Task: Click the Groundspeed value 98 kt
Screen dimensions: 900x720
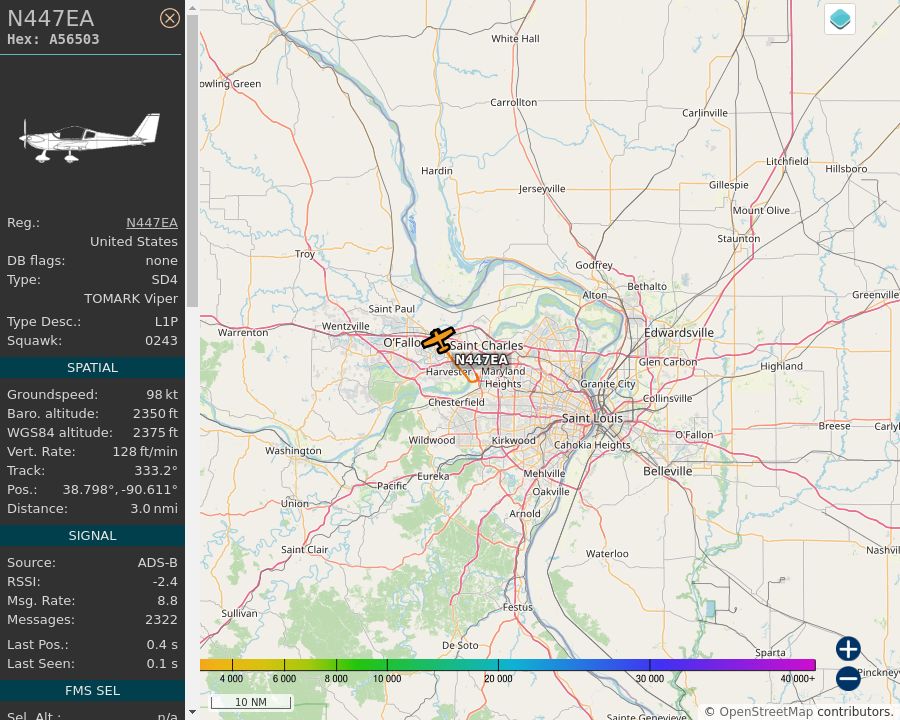Action: pos(162,394)
